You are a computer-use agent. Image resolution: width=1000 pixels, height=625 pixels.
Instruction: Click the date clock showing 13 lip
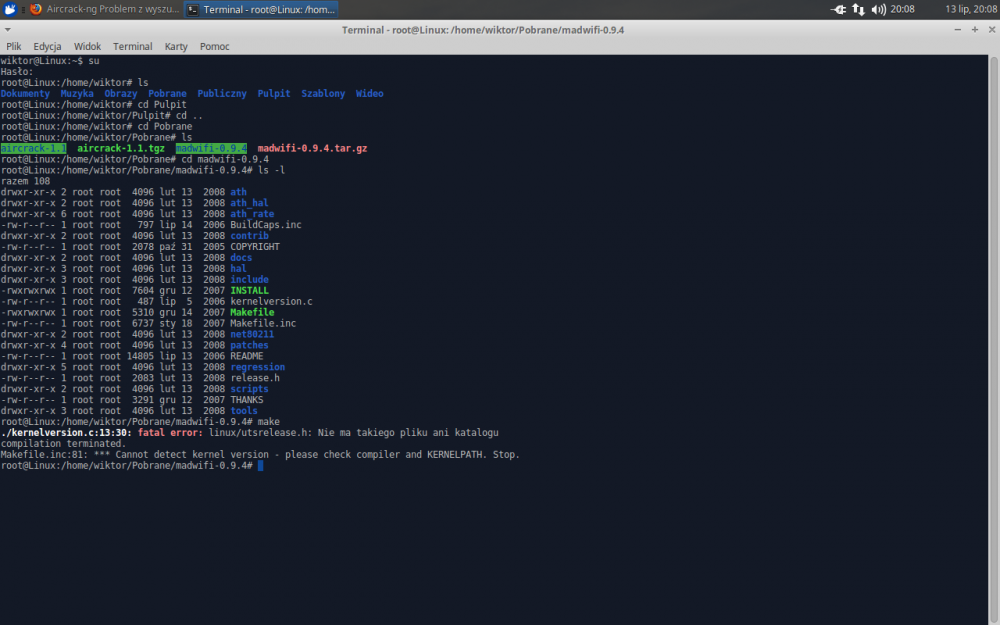[x=971, y=9]
